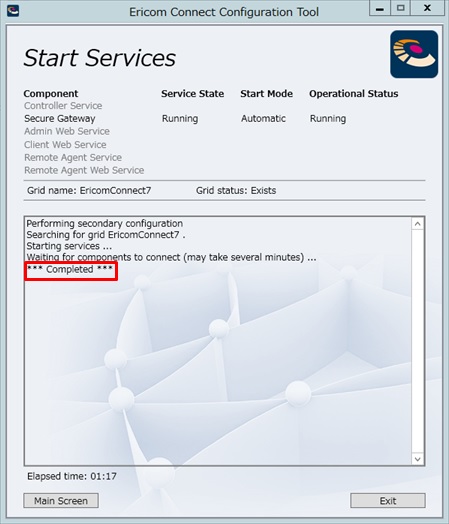Image resolution: width=449 pixels, height=524 pixels.
Task: Click the Completed message in the log
Action: pos(70,269)
